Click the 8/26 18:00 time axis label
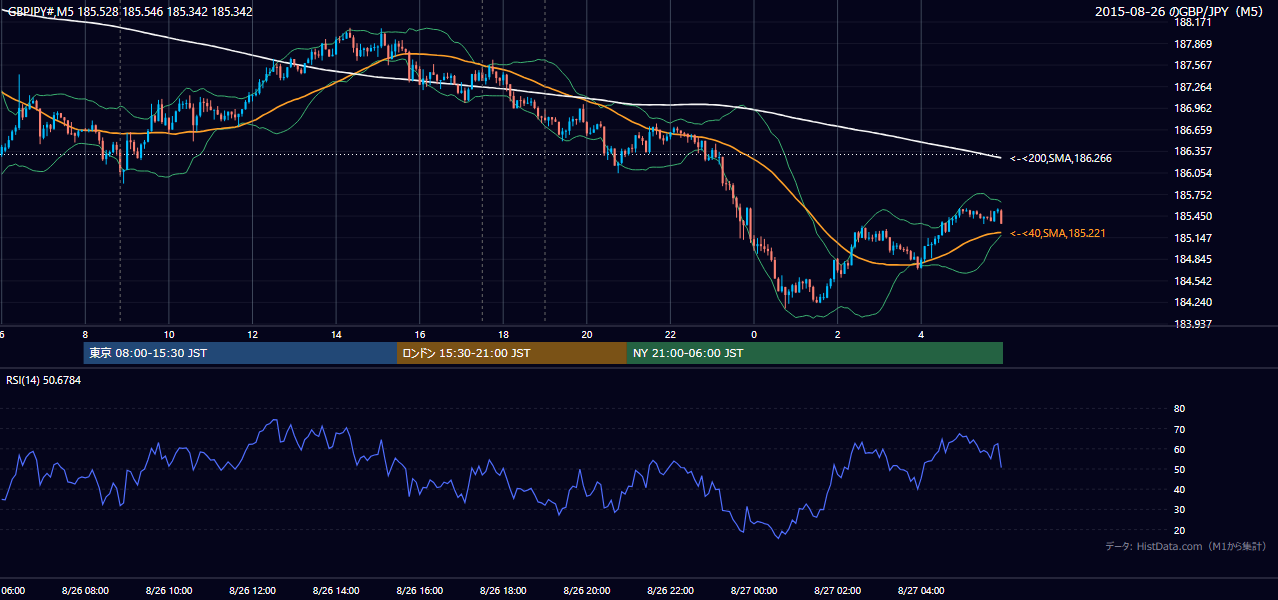The height and width of the screenshot is (600, 1278). pyautogui.click(x=503, y=590)
